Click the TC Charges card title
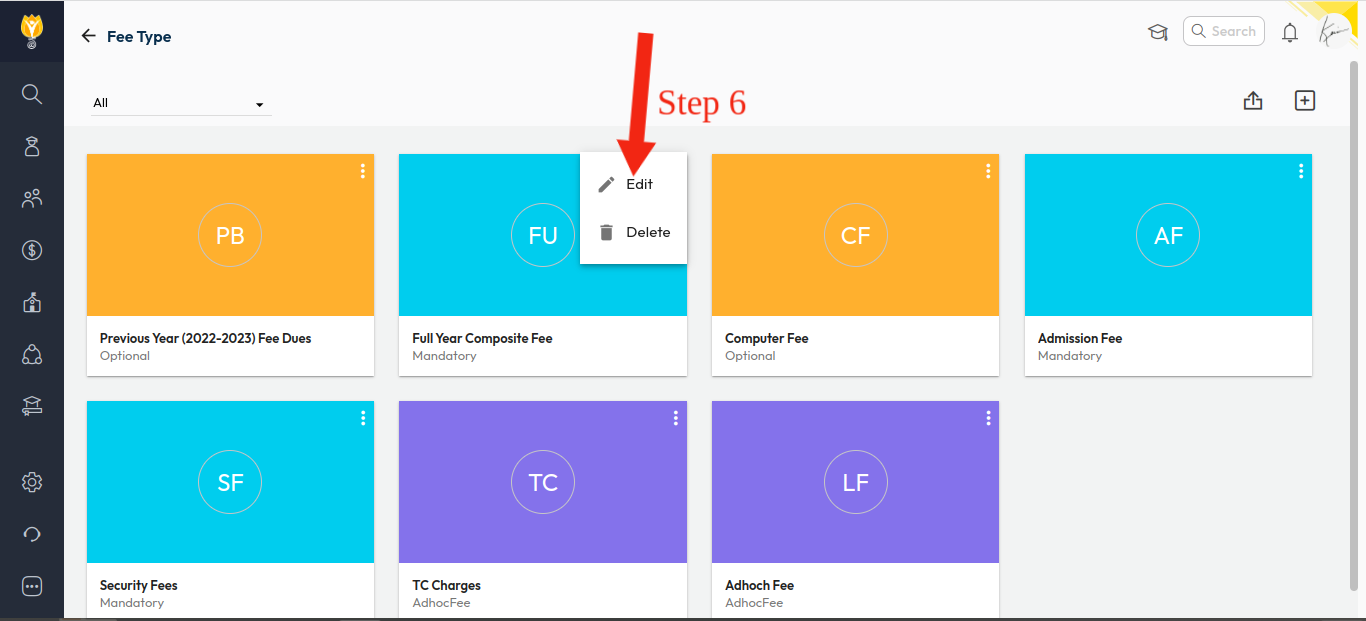This screenshot has height=621, width=1366. (x=447, y=585)
